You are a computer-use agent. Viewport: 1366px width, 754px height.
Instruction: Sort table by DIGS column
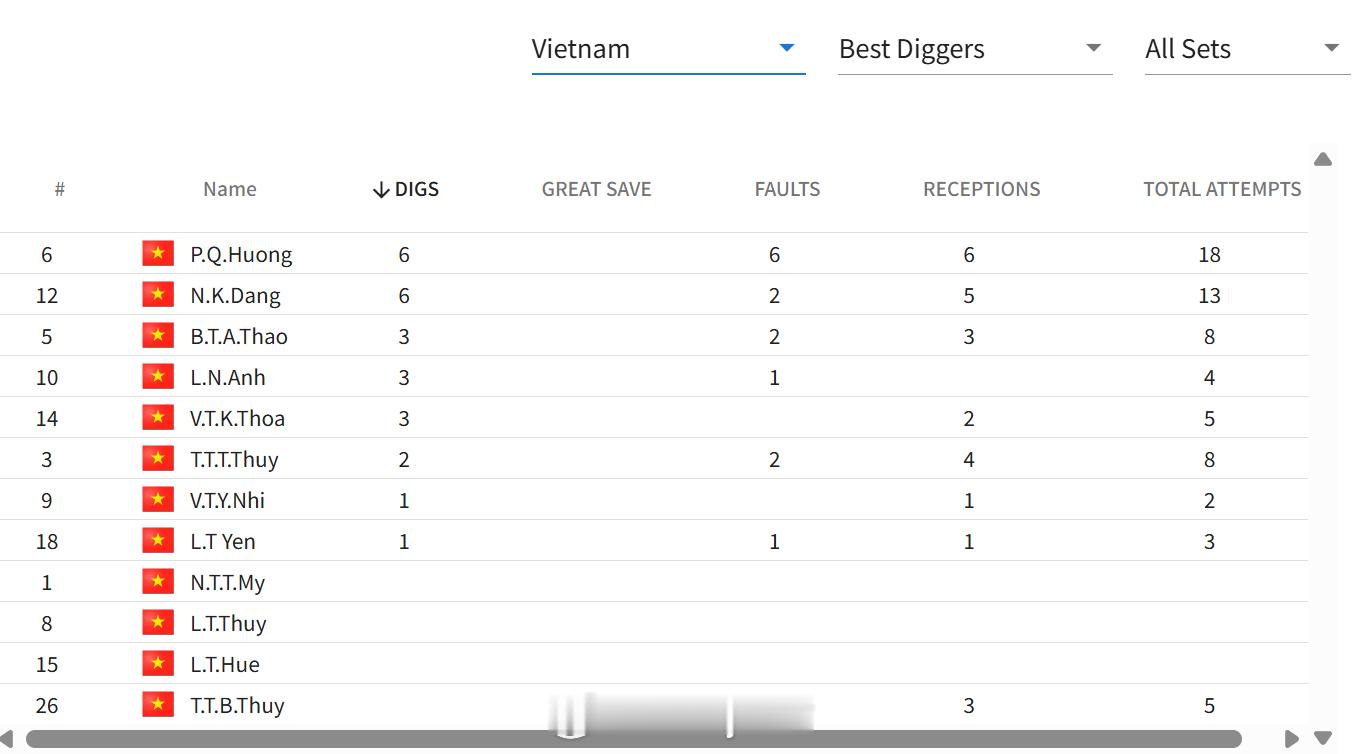[x=405, y=189]
